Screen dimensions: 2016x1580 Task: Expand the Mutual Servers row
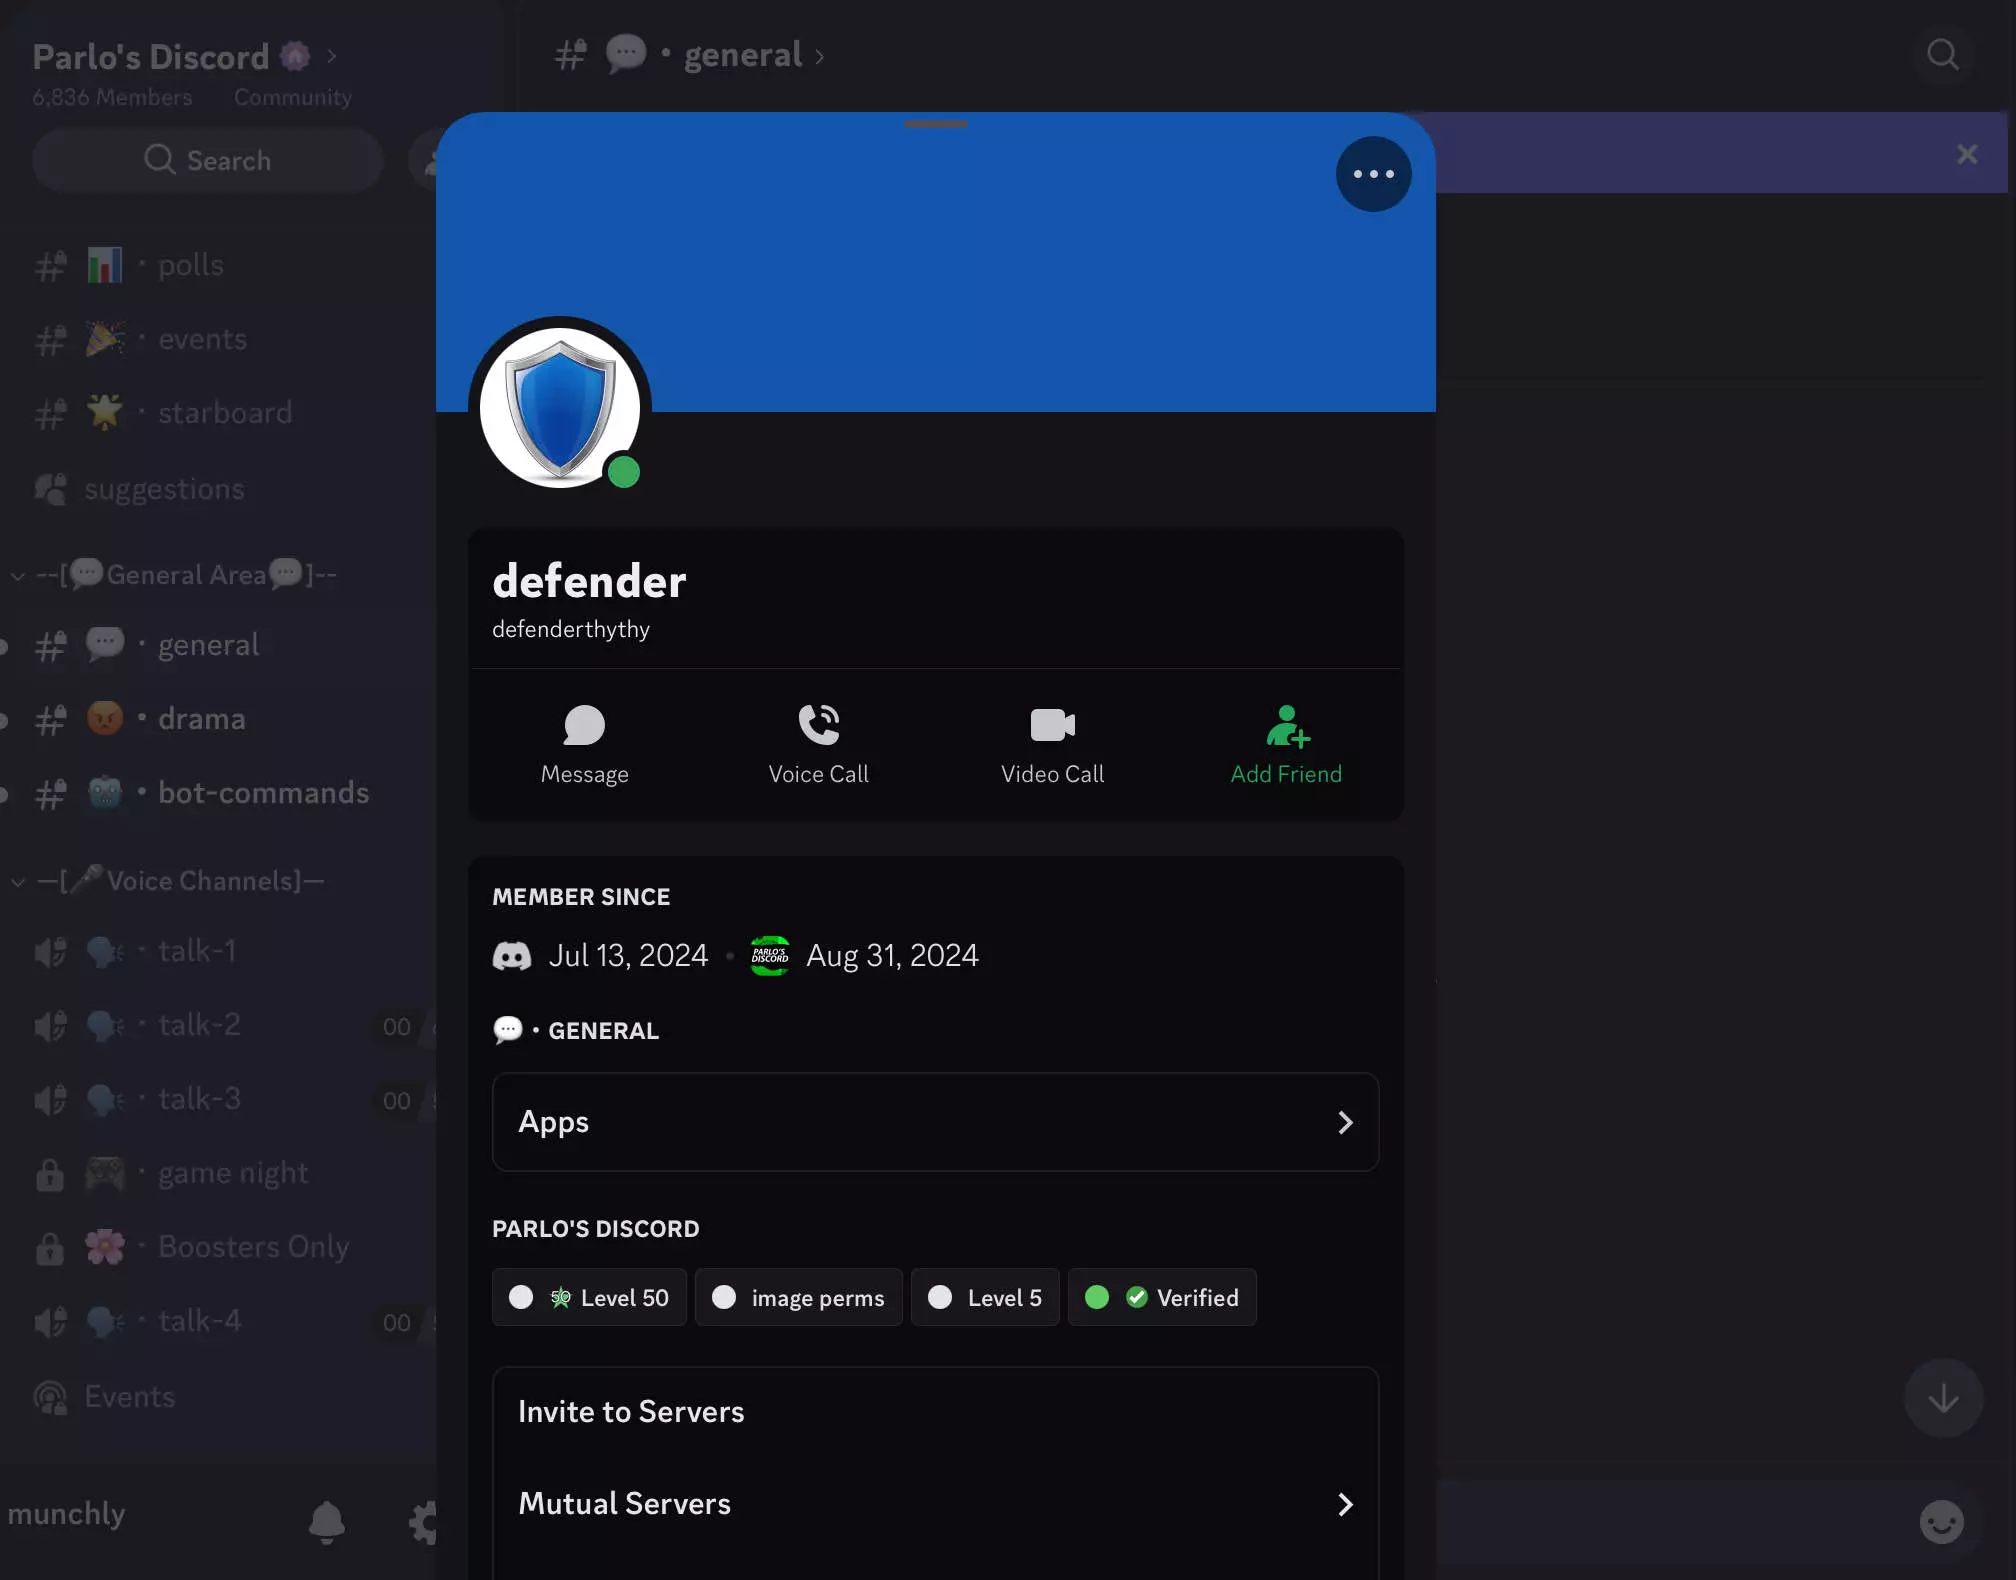click(935, 1504)
